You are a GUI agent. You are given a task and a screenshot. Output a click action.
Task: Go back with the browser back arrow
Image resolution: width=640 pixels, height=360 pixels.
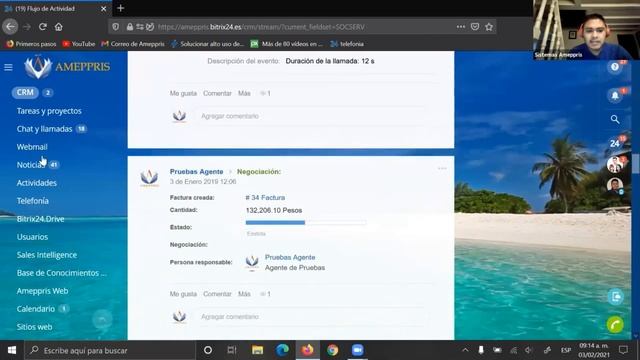(x=10, y=27)
